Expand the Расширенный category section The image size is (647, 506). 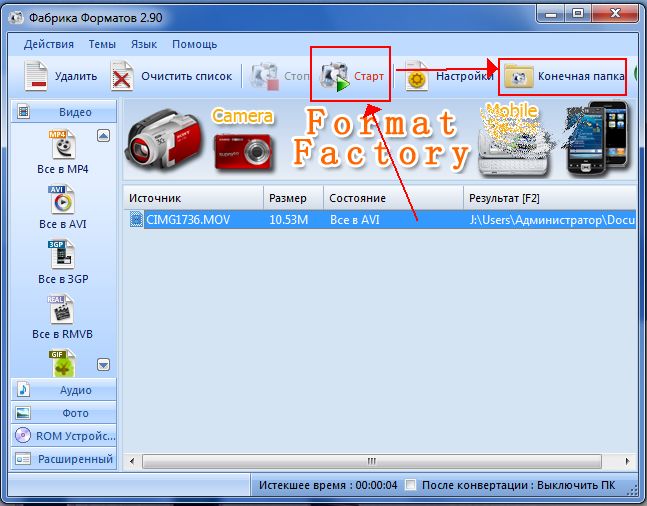click(64, 459)
